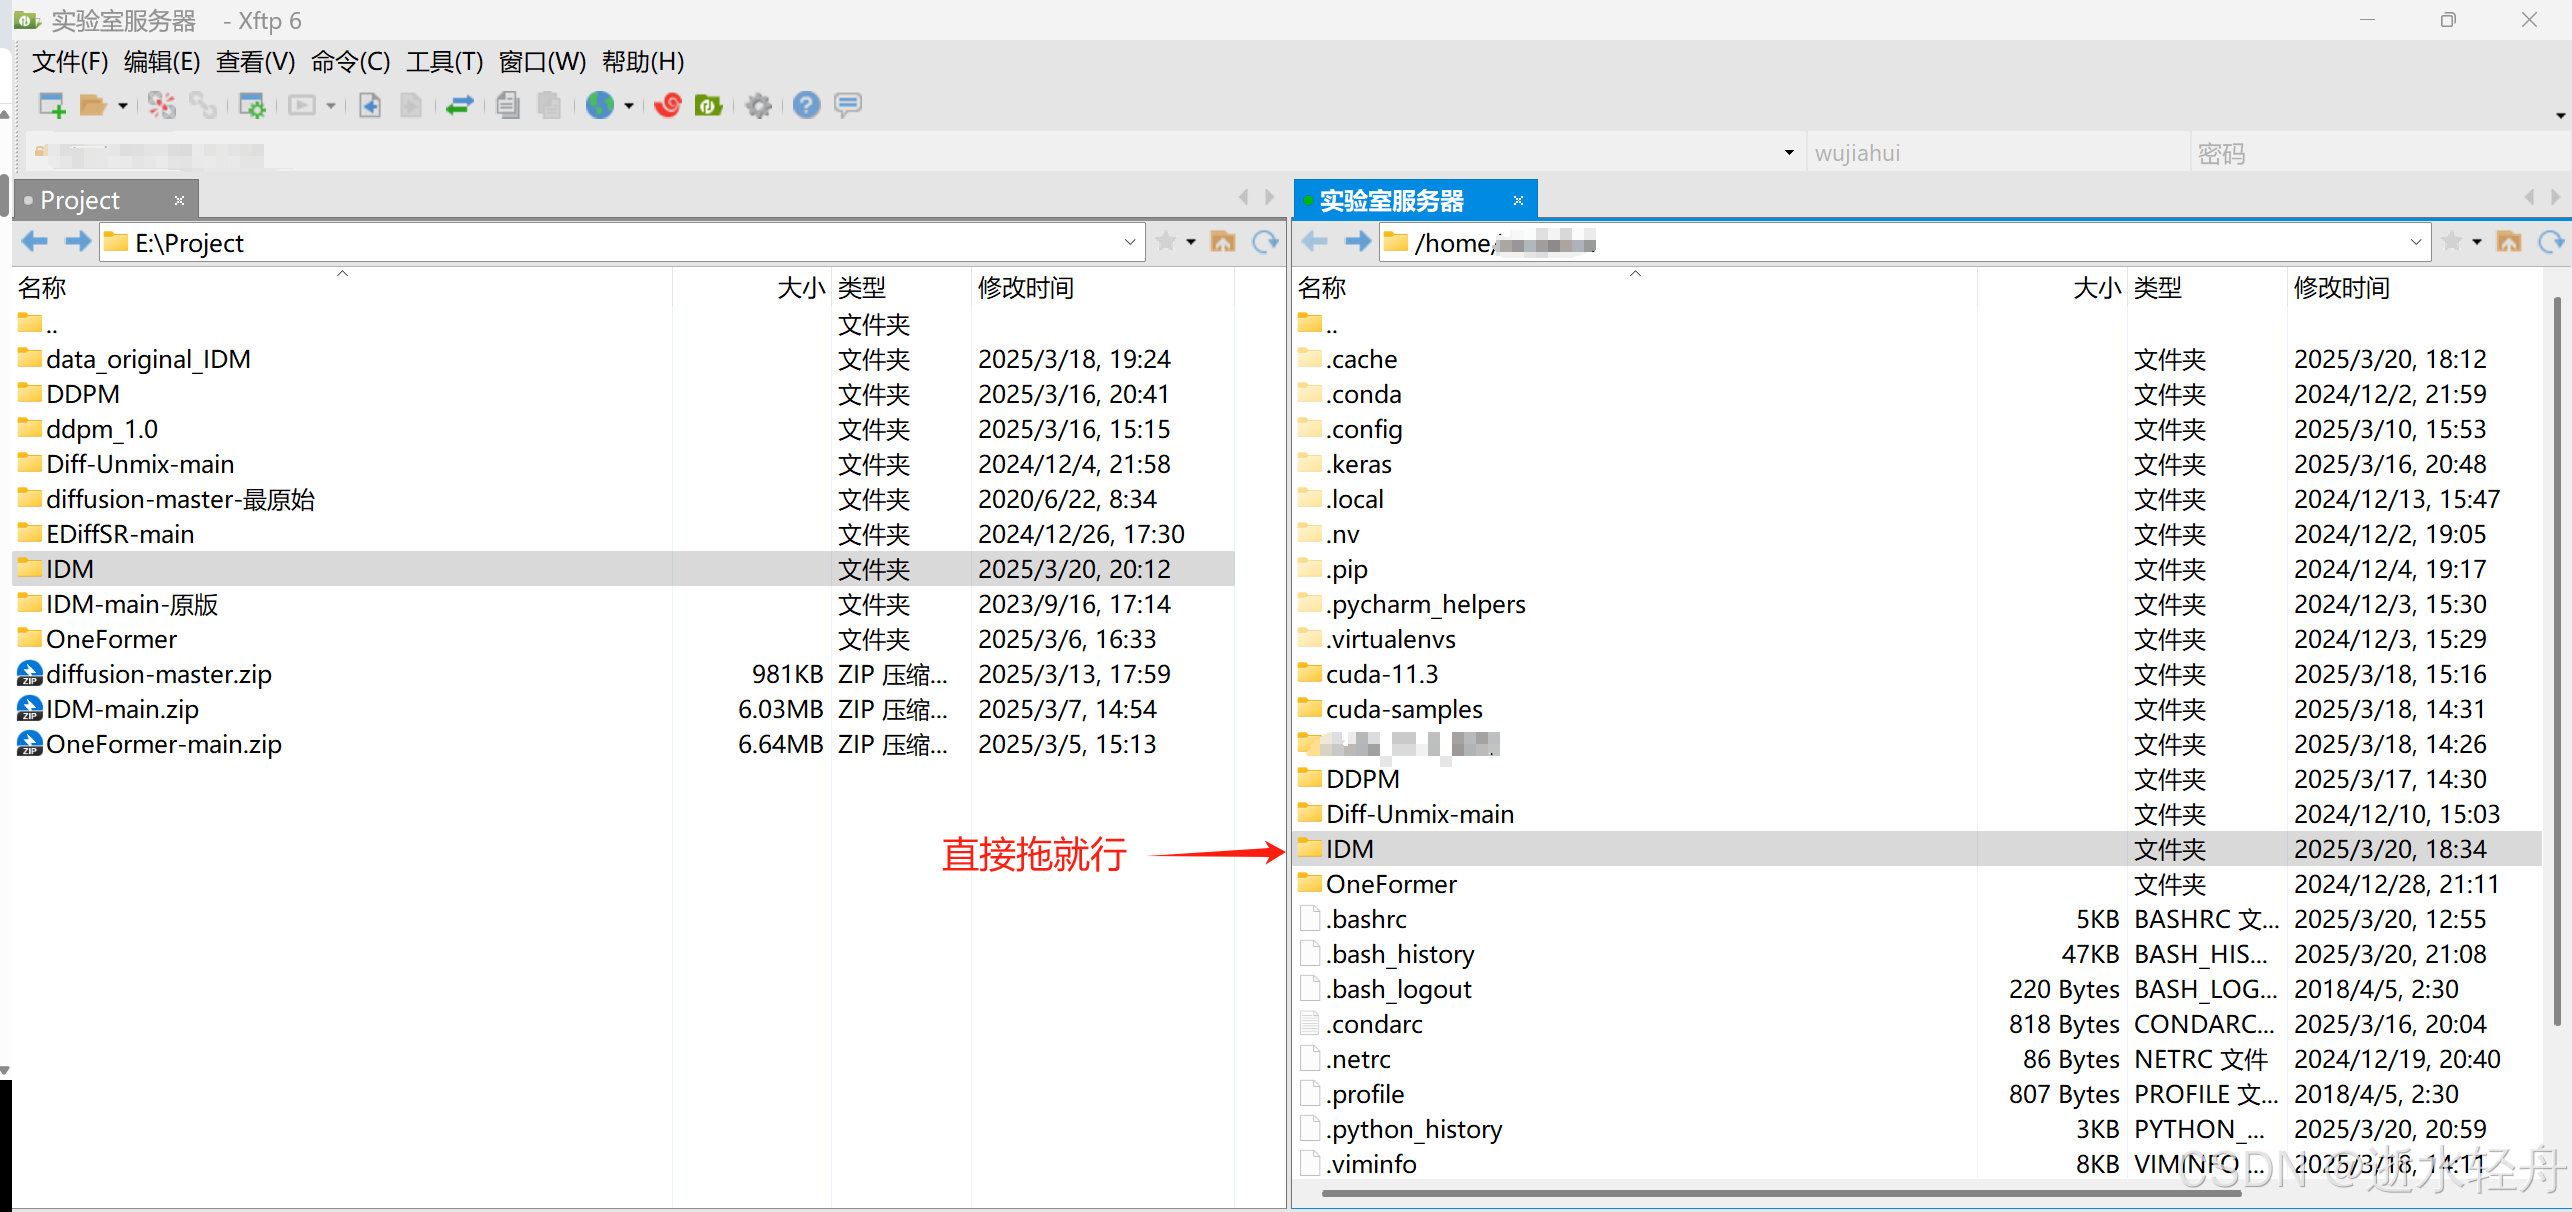
Task: Select the OneFormer-main.zip file
Action: [164, 744]
